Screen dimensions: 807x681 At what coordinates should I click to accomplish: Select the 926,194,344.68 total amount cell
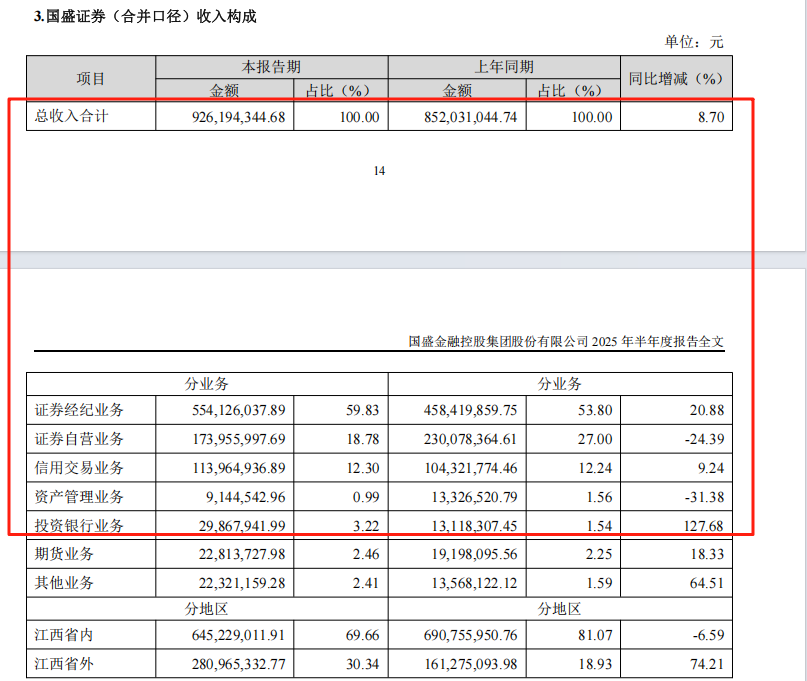coord(238,117)
